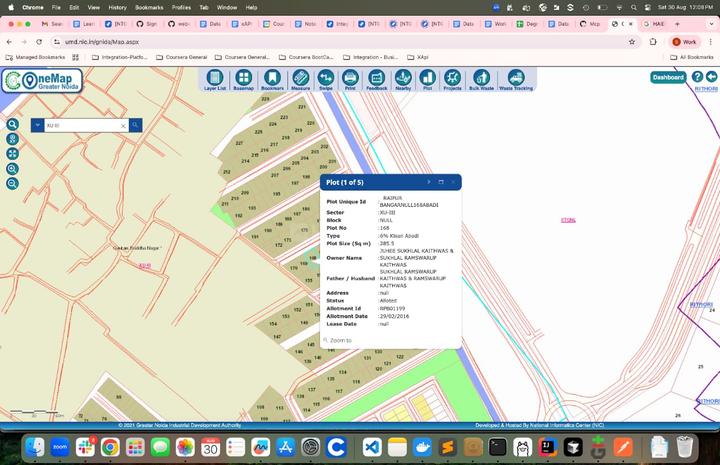
Task: Expand the search source dropdown arrow
Action: (x=37, y=125)
